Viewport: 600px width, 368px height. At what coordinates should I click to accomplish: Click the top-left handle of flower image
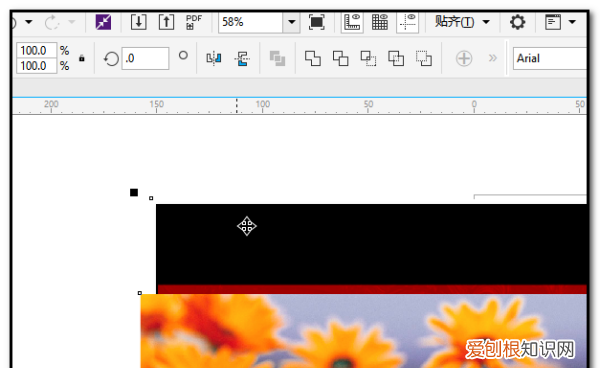point(140,293)
